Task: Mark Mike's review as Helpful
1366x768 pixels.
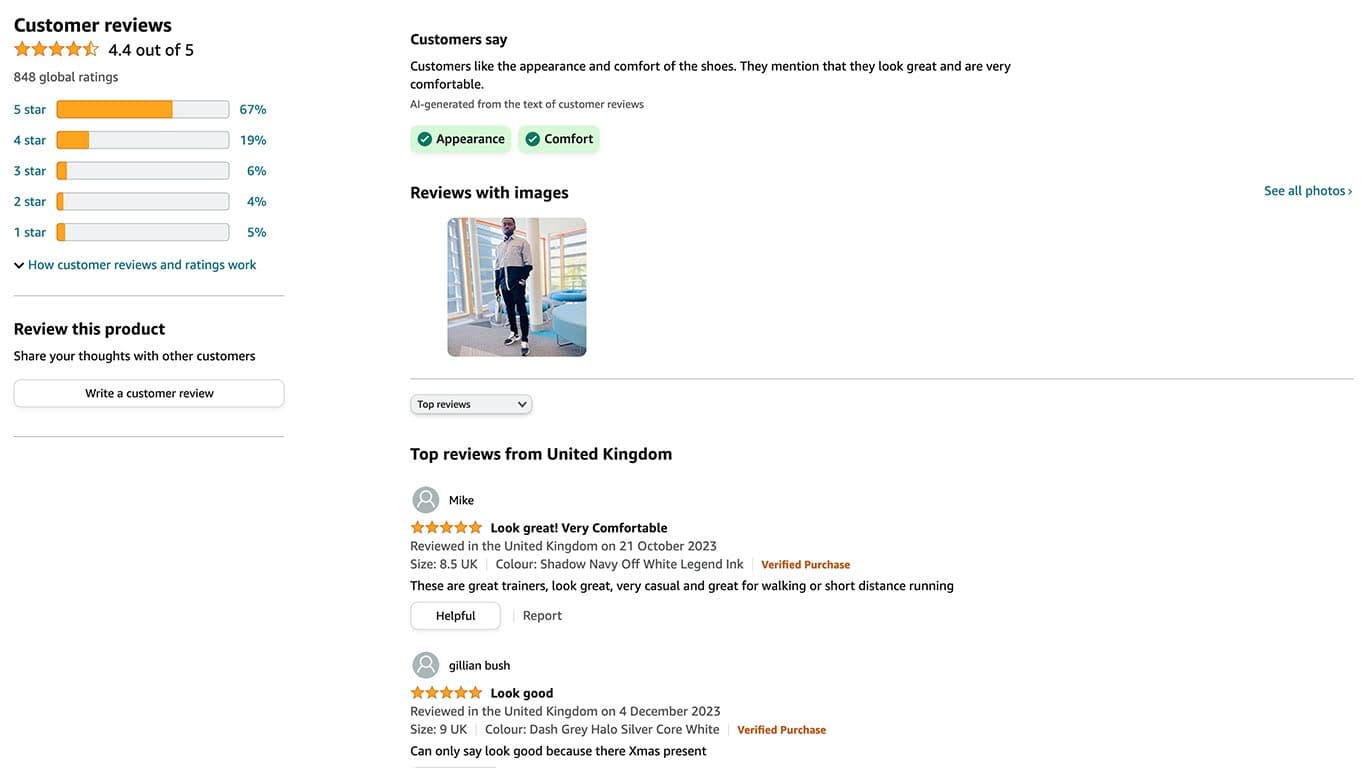Action: [x=455, y=616]
